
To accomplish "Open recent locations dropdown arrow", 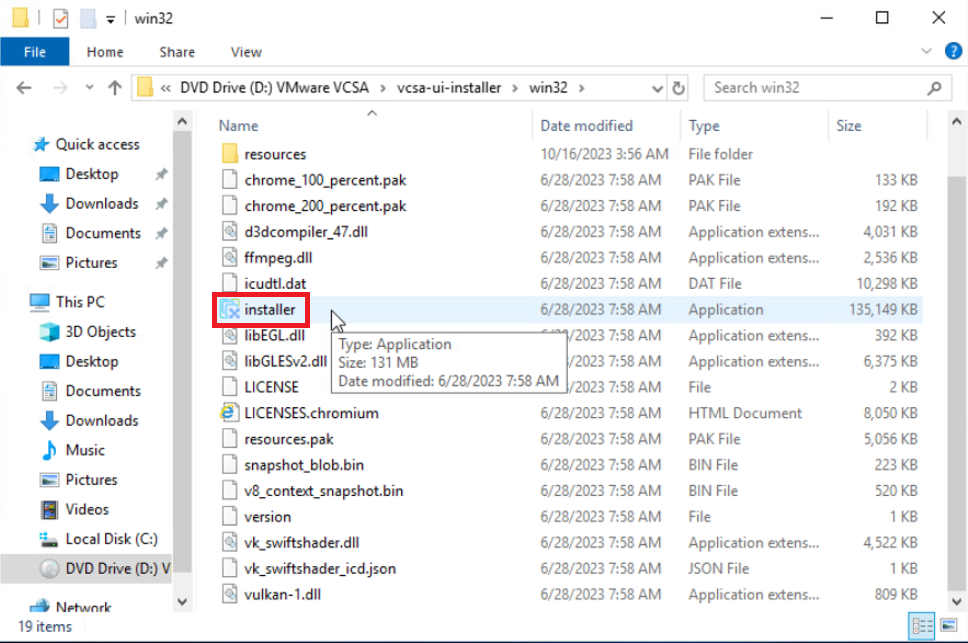I will click(x=87, y=88).
